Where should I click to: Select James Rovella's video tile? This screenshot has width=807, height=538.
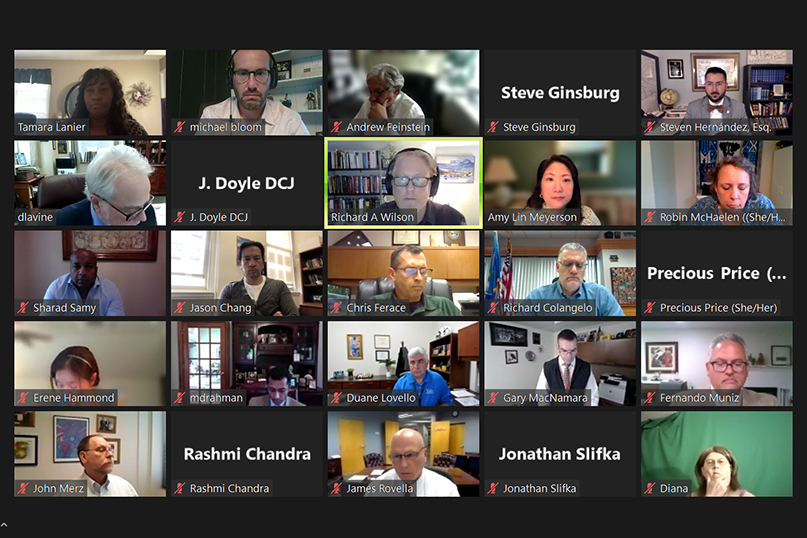tap(404, 454)
